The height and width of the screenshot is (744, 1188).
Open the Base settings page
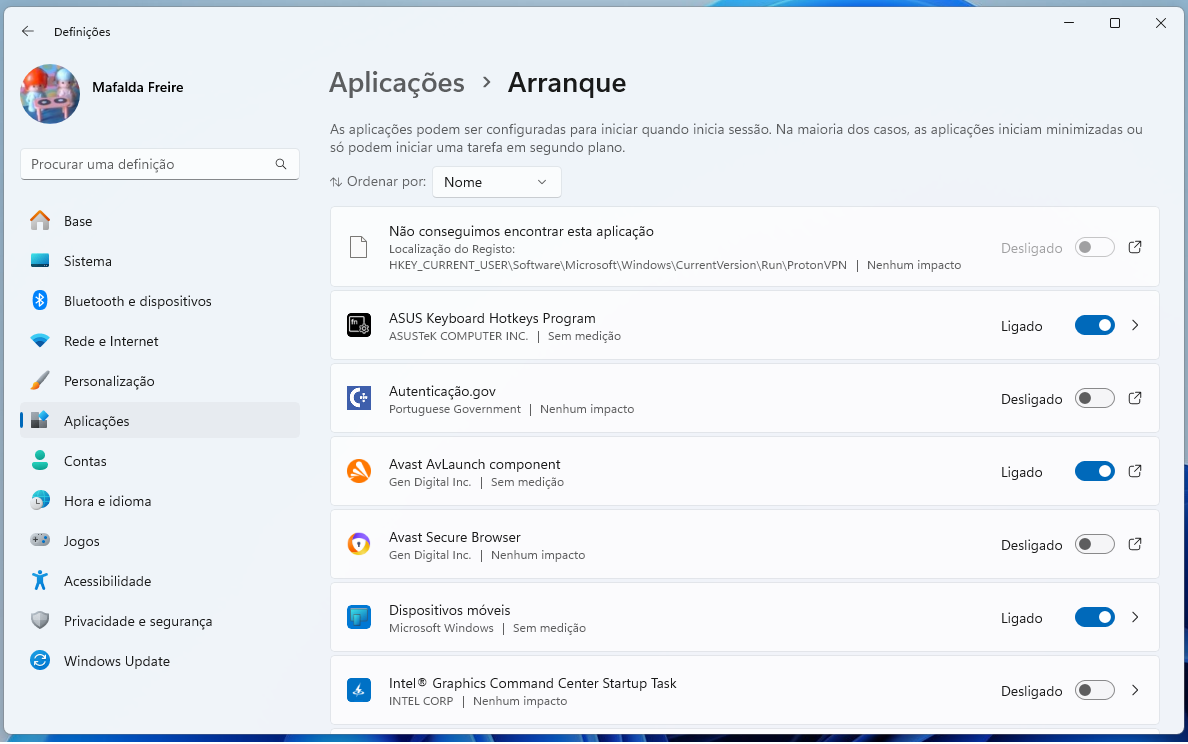coord(160,221)
